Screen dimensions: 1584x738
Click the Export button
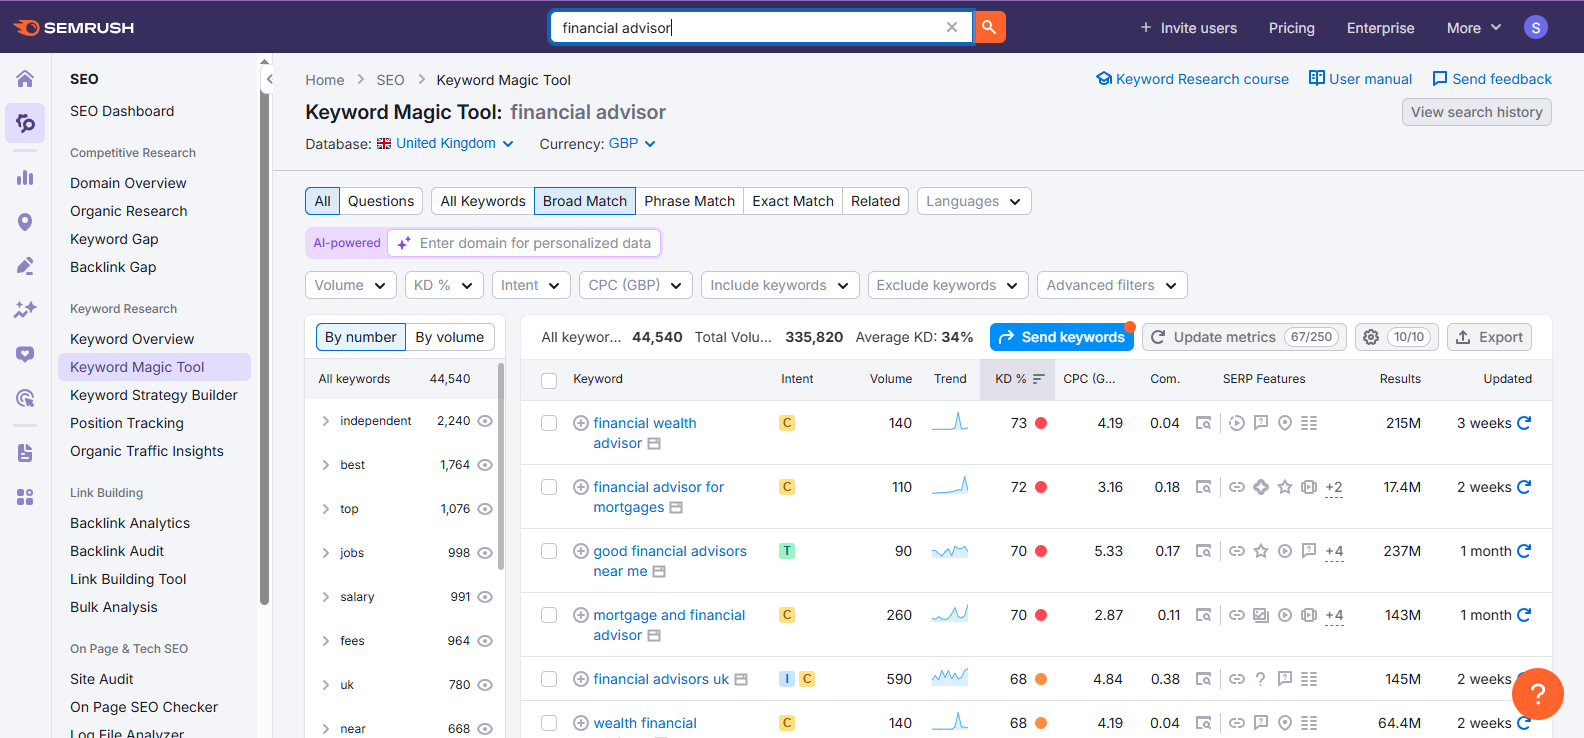pyautogui.click(x=1489, y=337)
